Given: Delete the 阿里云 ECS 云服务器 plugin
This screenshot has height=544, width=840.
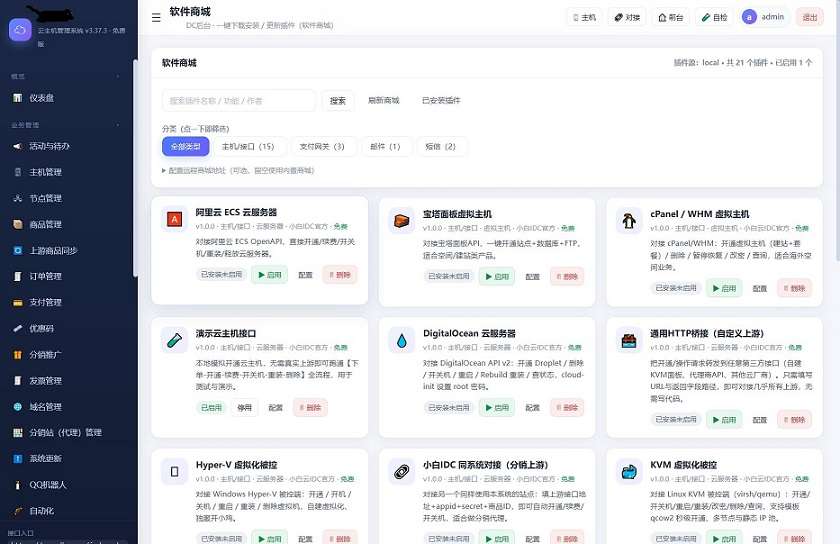Looking at the screenshot, I should (x=340, y=275).
